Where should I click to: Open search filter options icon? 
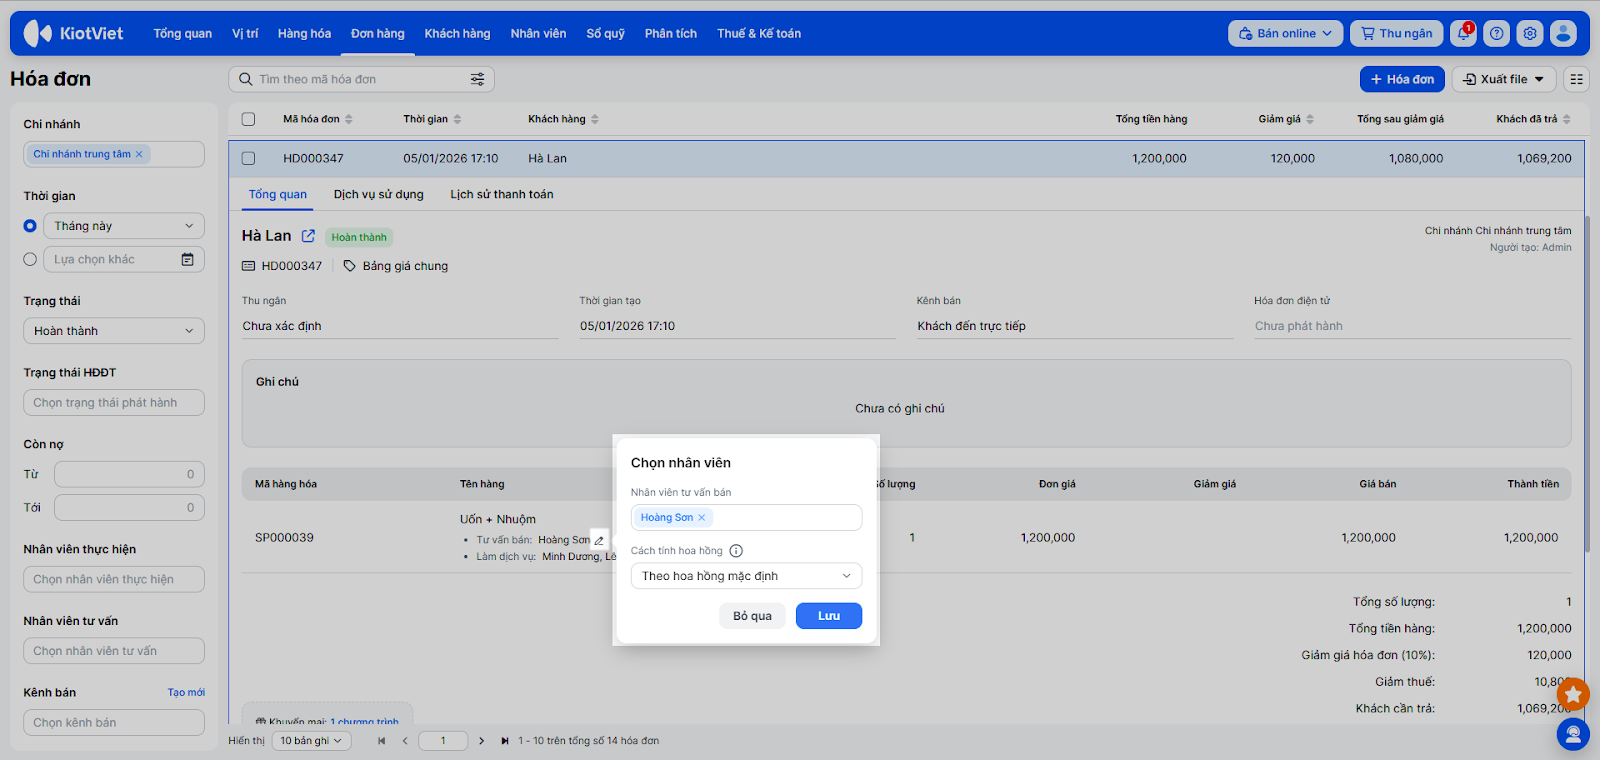point(478,79)
